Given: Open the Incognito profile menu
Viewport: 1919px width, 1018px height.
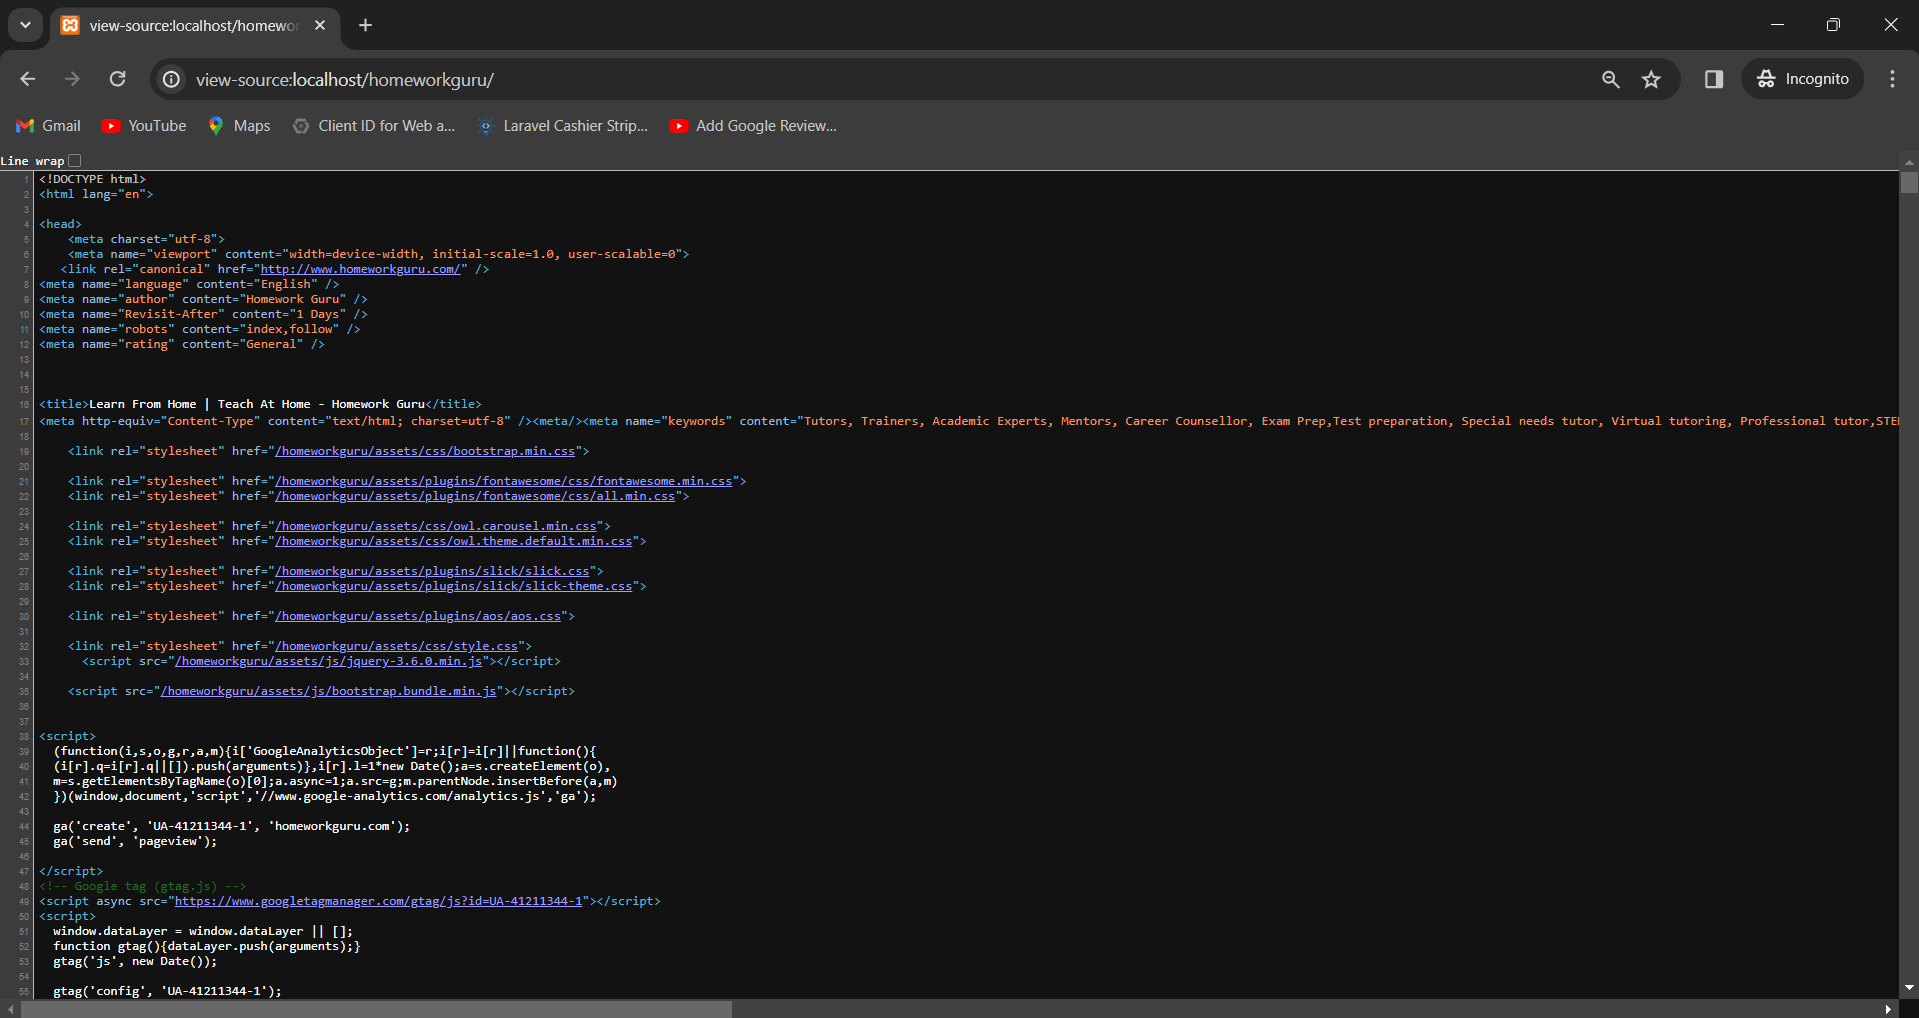Looking at the screenshot, I should pos(1803,79).
